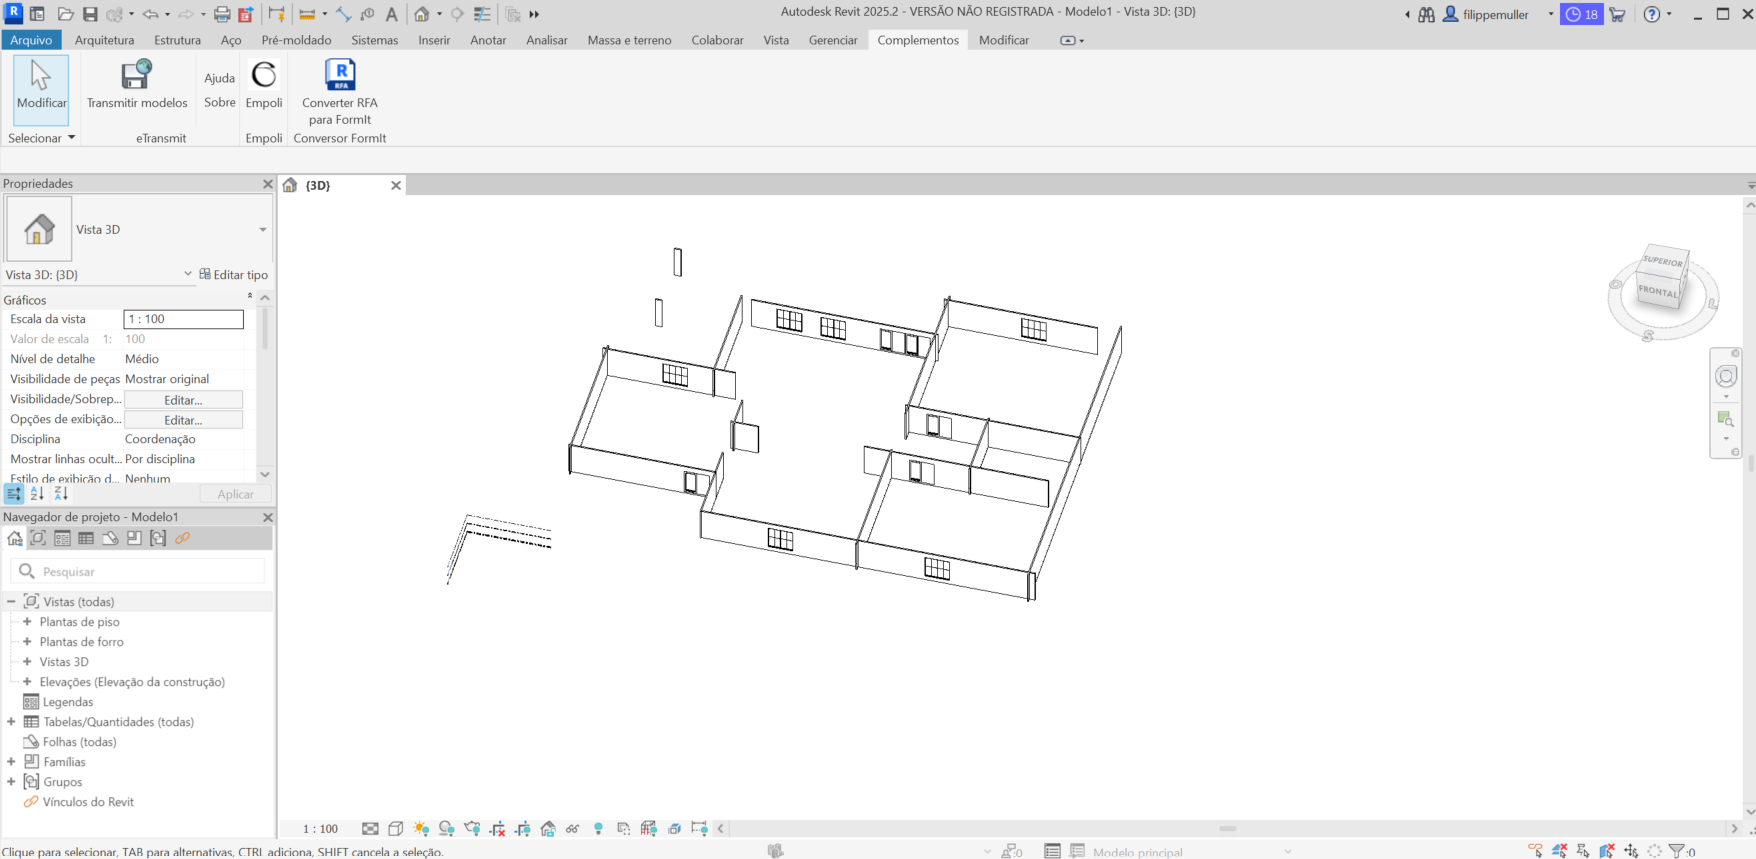The height and width of the screenshot is (859, 1756).
Task: Sort properties Z to A
Action: (x=61, y=494)
